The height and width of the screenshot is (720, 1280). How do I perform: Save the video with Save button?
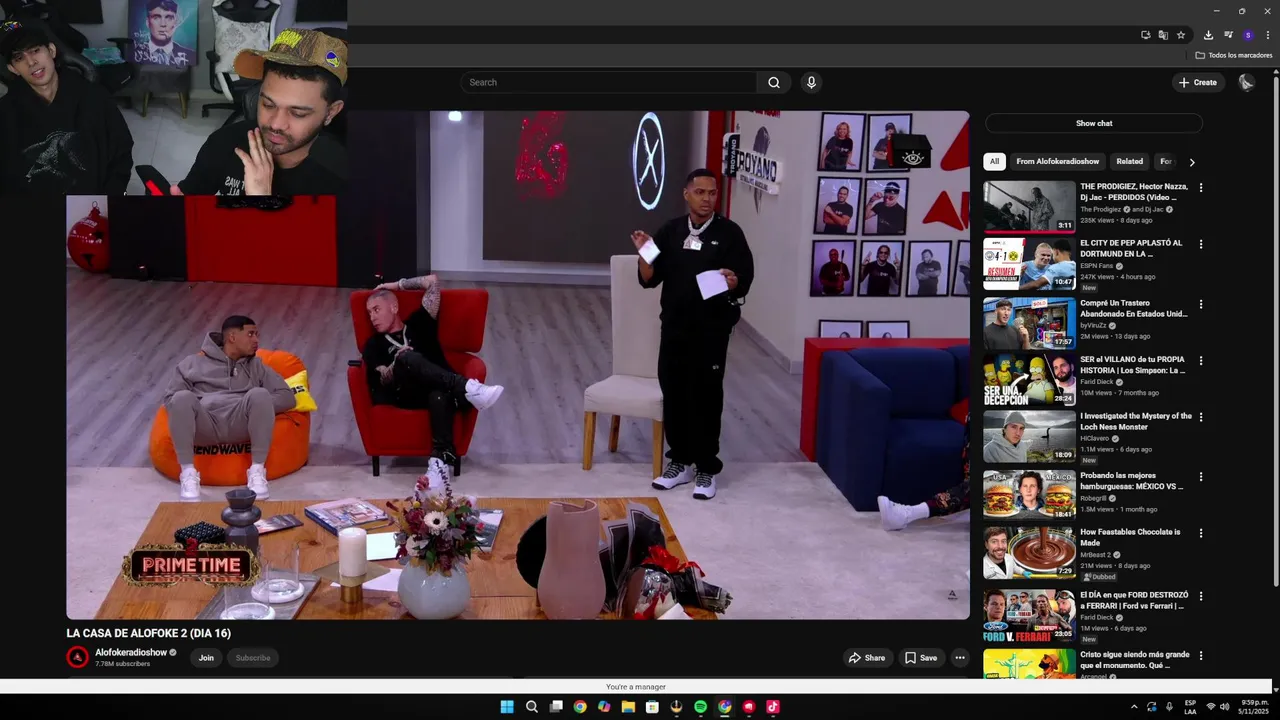tap(921, 658)
